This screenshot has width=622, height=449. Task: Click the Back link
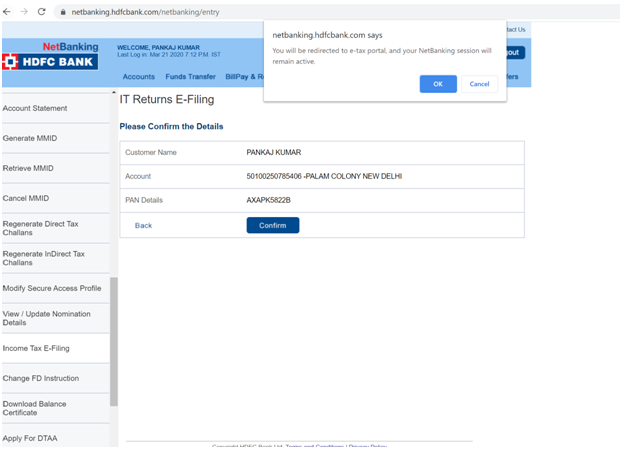[143, 225]
